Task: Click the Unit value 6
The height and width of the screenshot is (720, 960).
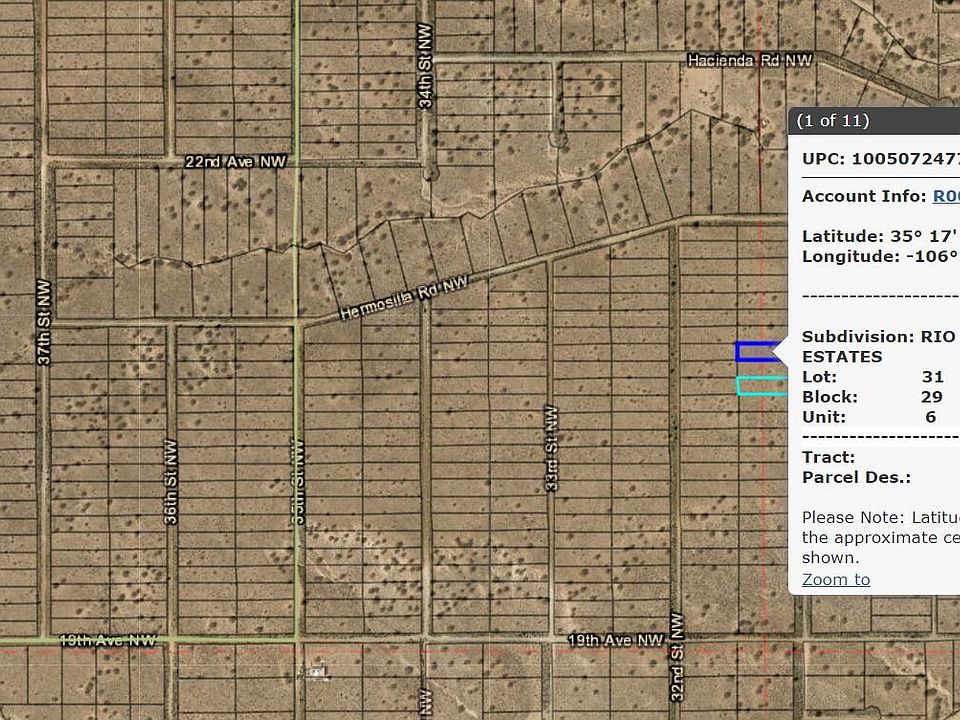Action: (931, 417)
